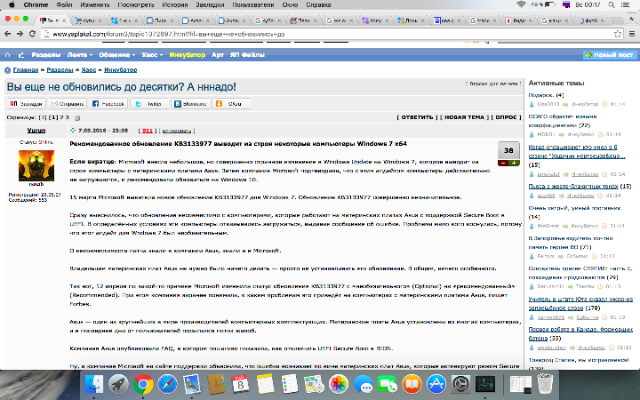This screenshot has height=400, width=640.
Task: Open Арт in the blue navbar
Action: 218,55
